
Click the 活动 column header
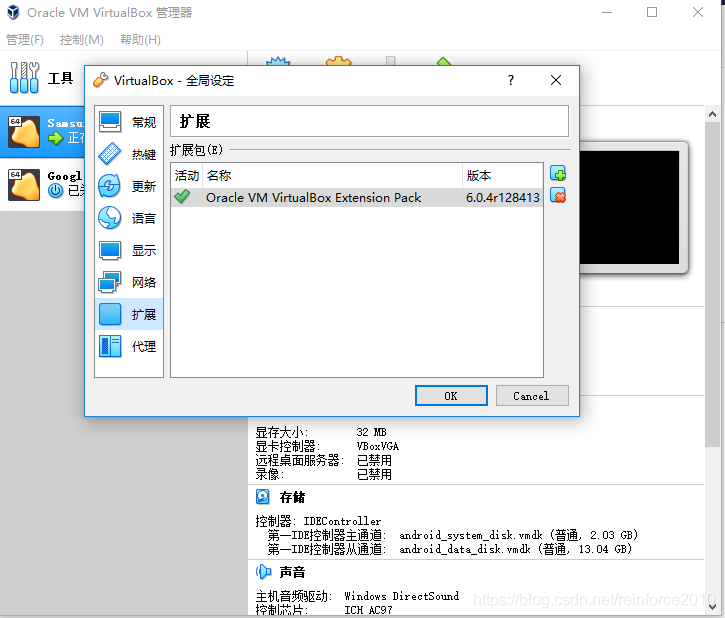pyautogui.click(x=187, y=176)
